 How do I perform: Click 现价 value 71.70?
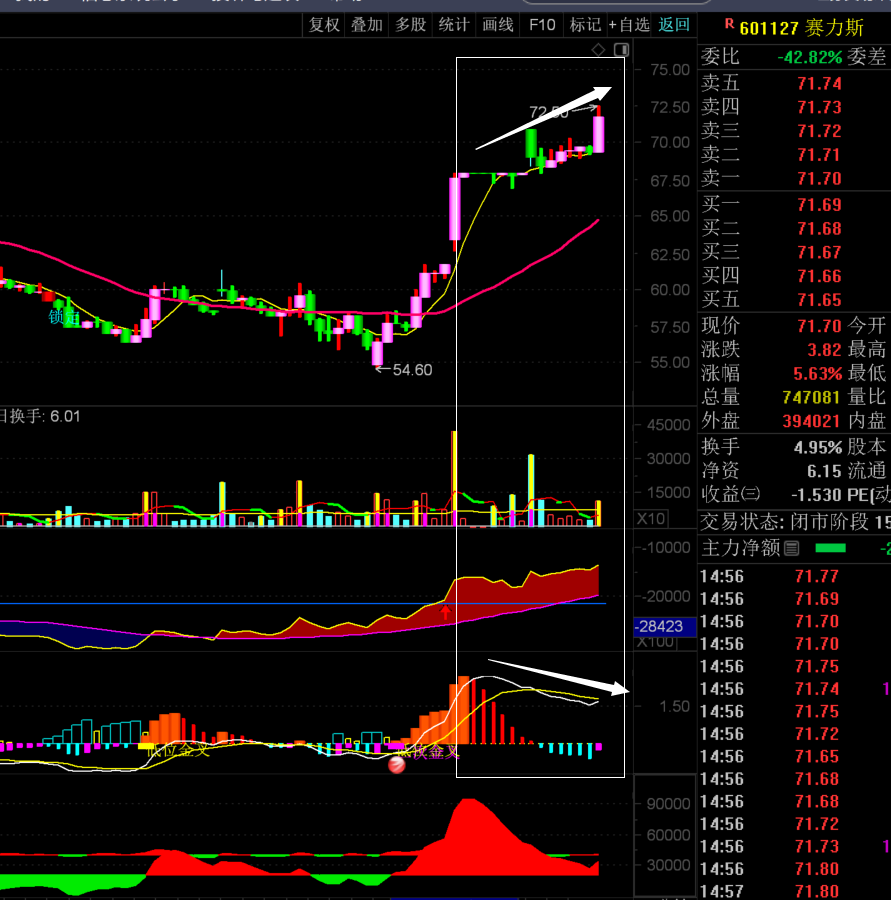[819, 327]
